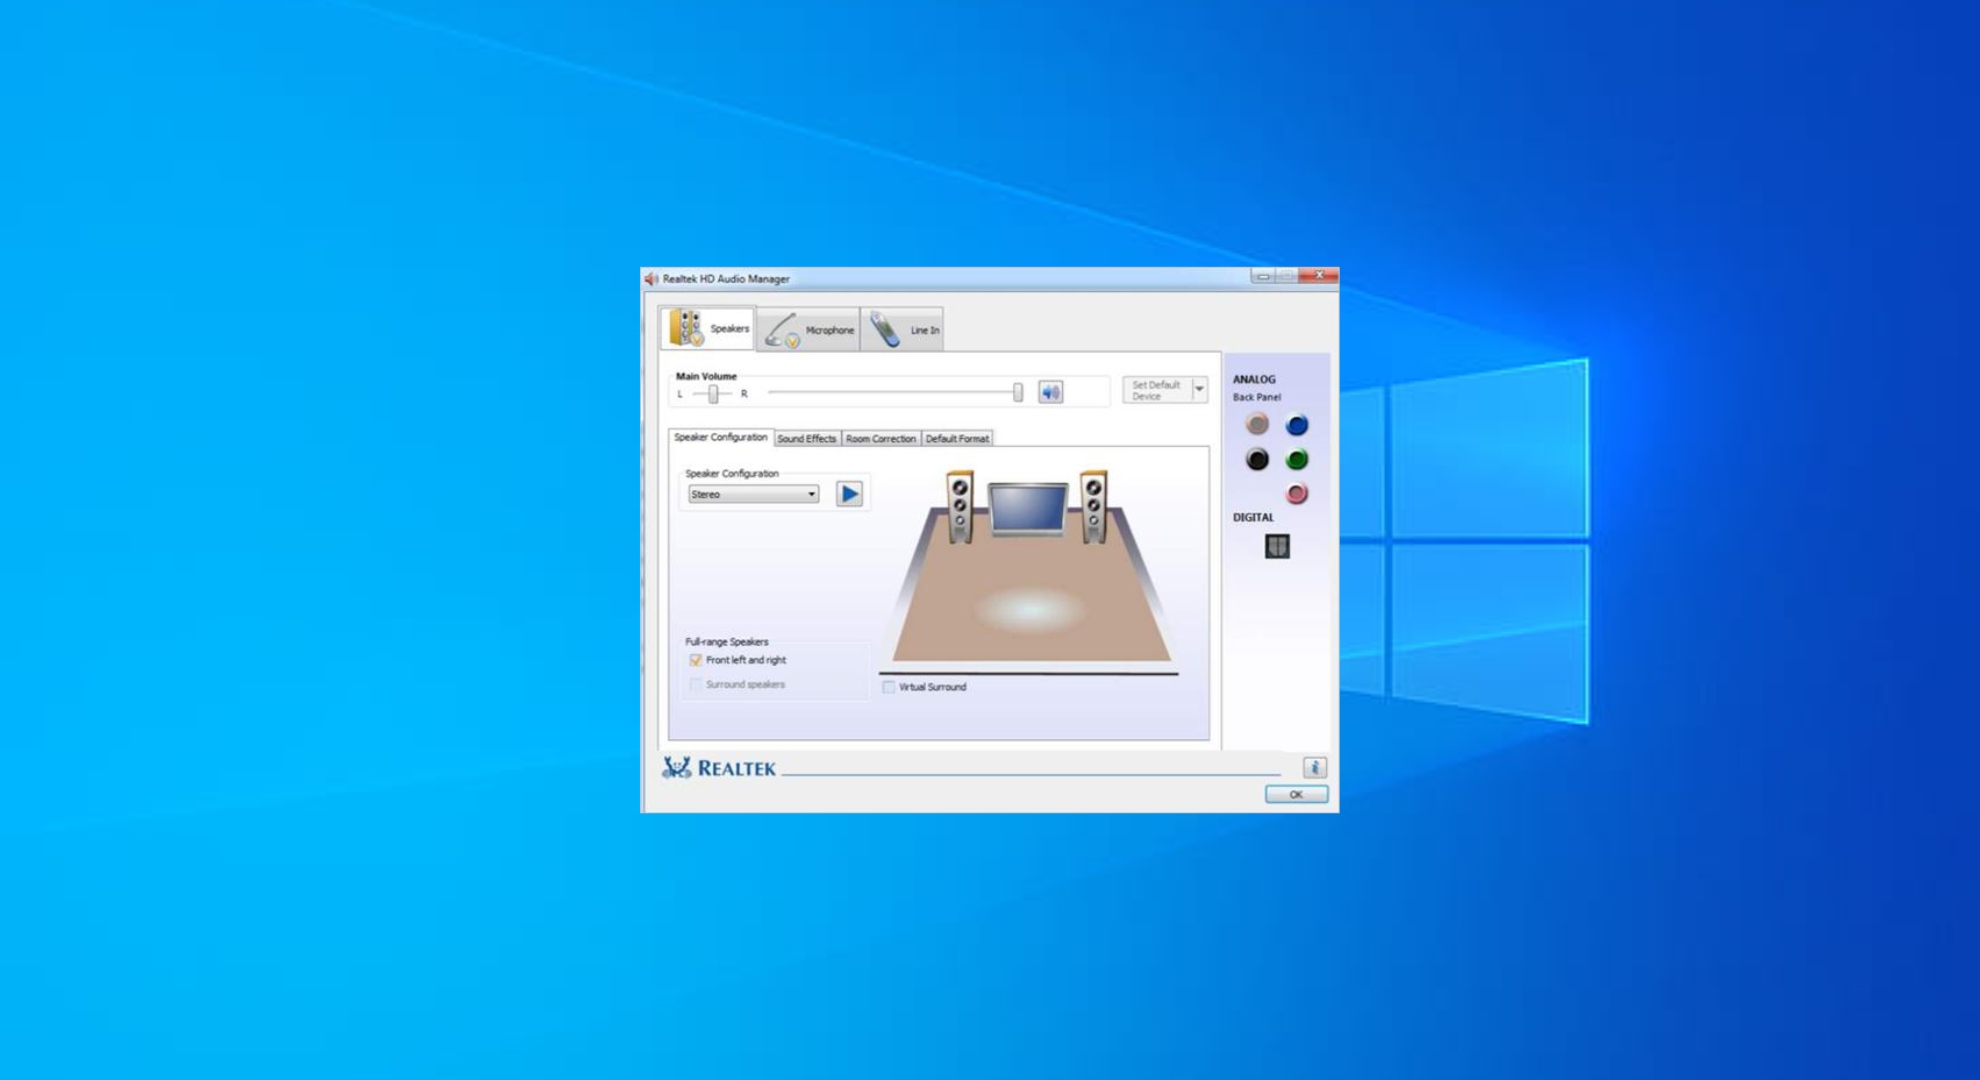
Task: Expand the Set Default Device dropdown arrow
Action: click(1199, 390)
